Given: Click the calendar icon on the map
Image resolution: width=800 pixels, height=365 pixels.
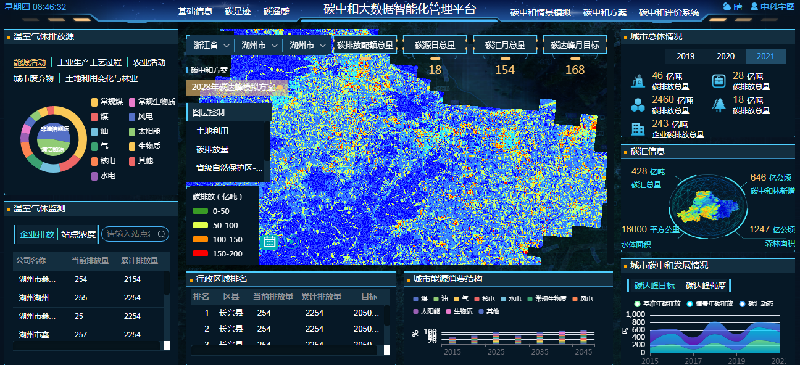Looking at the screenshot, I should (x=269, y=241).
